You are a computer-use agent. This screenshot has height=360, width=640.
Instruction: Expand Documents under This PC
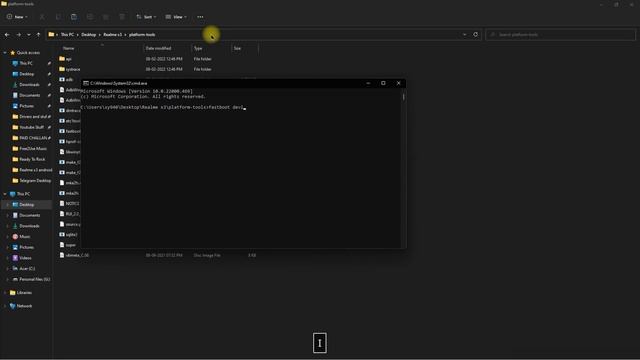(7, 215)
